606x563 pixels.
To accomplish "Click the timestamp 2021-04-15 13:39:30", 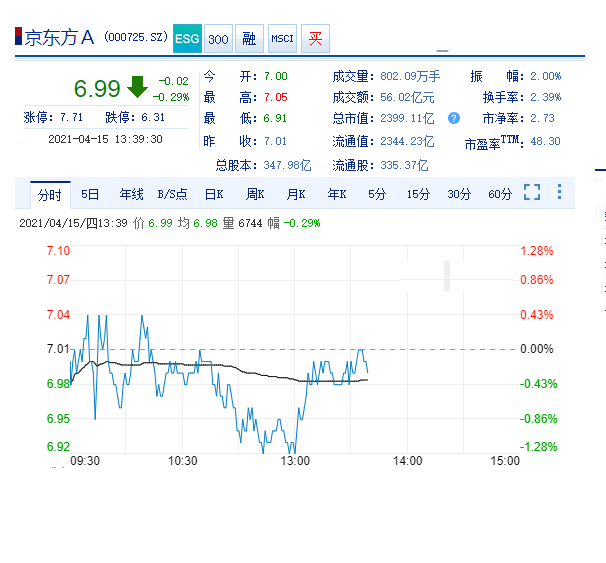I will coord(105,139).
